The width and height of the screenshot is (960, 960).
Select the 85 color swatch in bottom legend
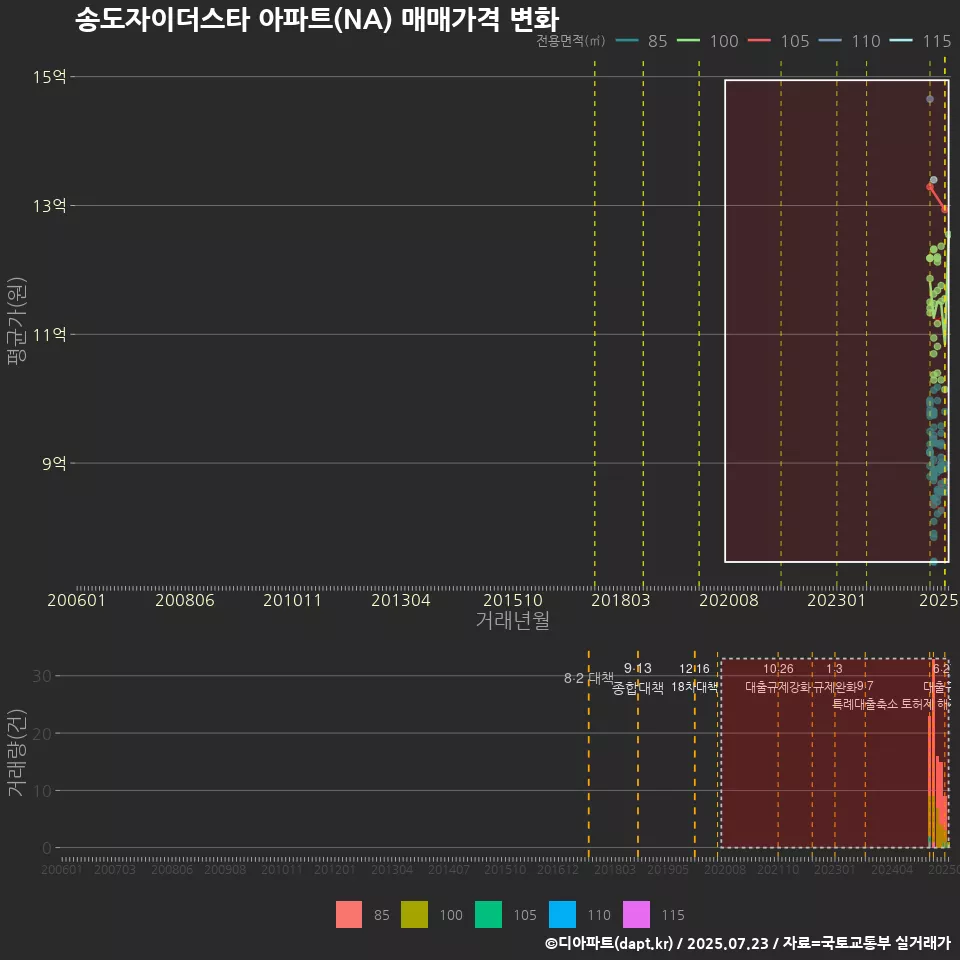[349, 914]
